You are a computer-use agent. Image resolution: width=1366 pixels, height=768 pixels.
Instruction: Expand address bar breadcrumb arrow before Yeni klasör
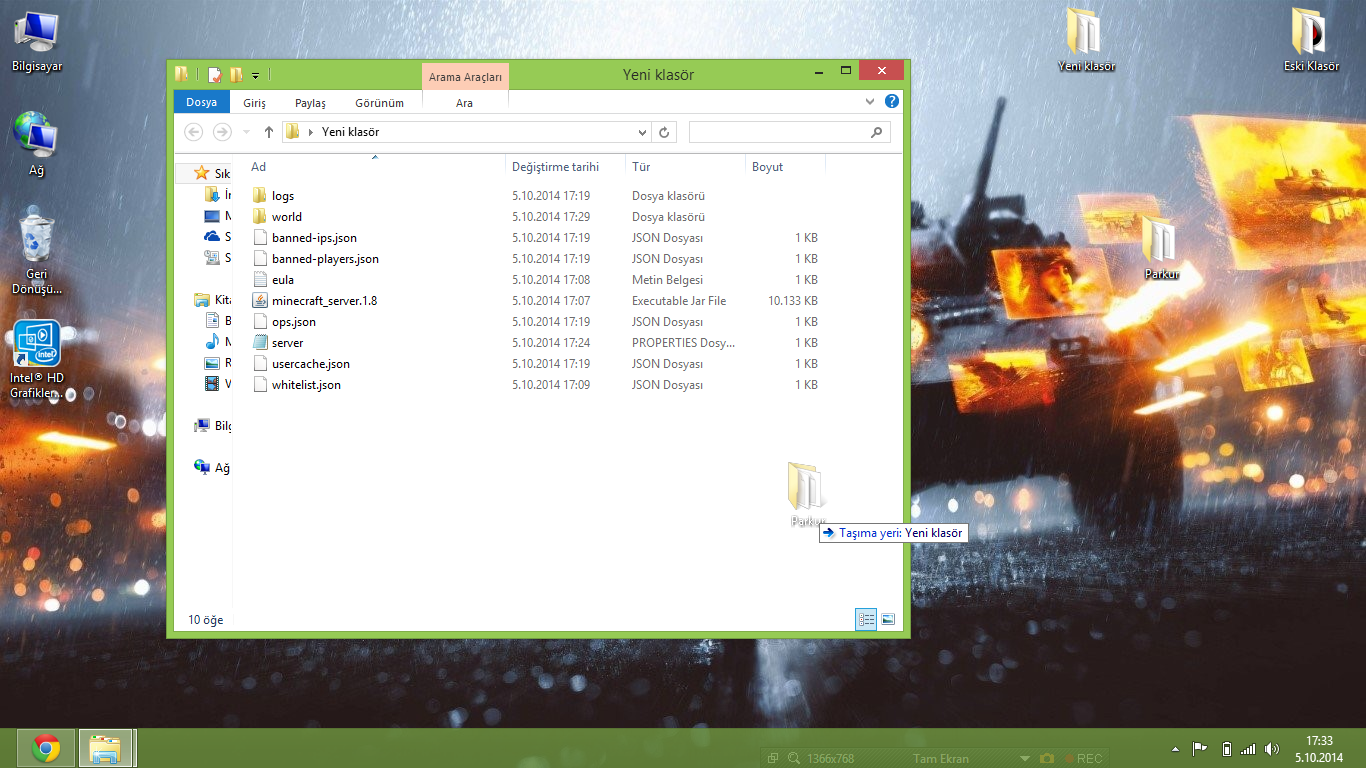click(x=311, y=132)
